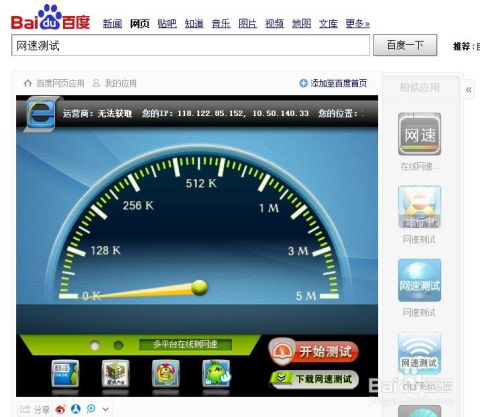Open the WiFi signal 网速测试 app icon
This screenshot has width=480, height=417.
tap(419, 354)
